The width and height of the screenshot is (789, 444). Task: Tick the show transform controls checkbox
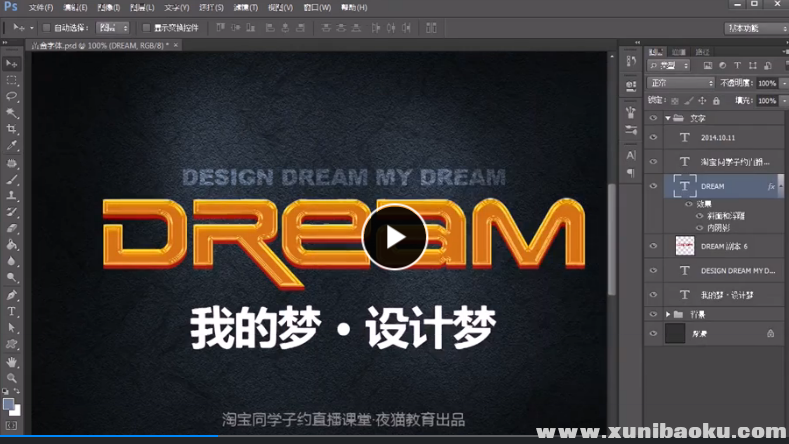(146, 27)
